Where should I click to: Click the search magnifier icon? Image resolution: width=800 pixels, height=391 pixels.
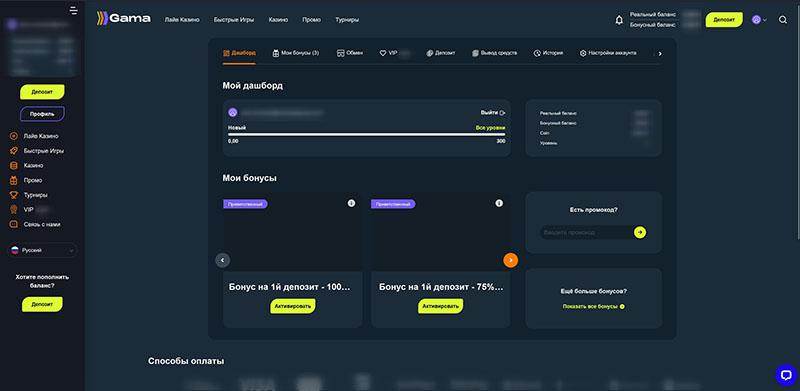783,20
